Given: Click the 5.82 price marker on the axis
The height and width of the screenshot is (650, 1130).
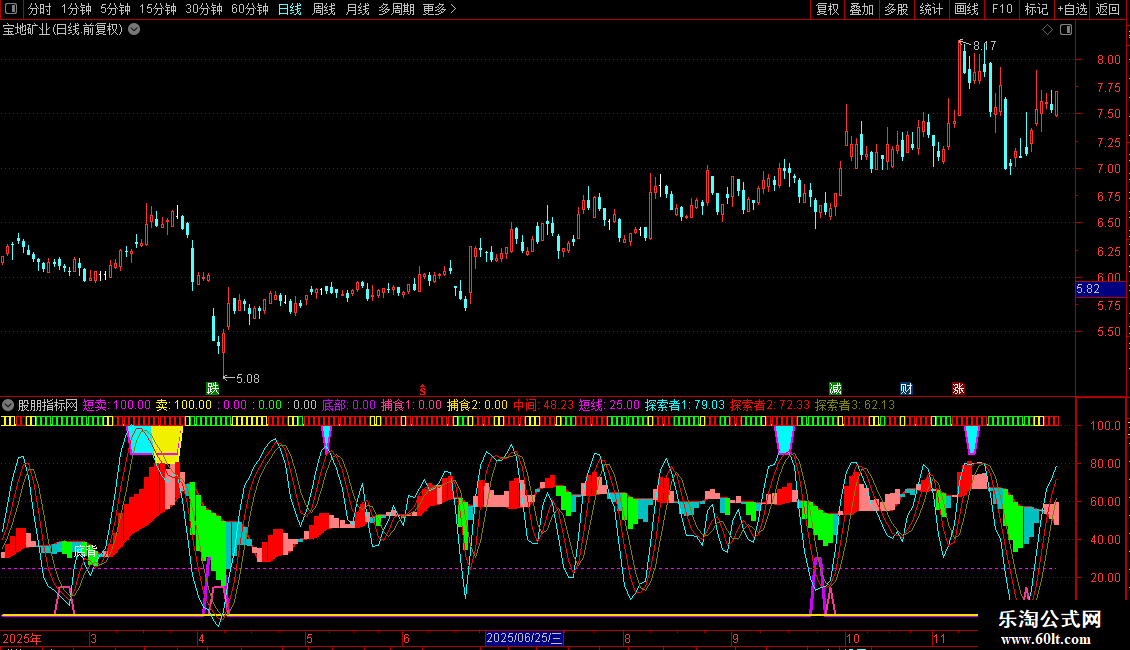Looking at the screenshot, I should click(x=1088, y=289).
